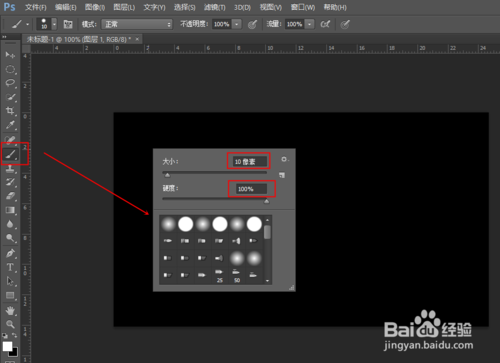This screenshot has height=363, width=500.
Task: Open the brush preset picker size thumbnail
Action: [44, 24]
